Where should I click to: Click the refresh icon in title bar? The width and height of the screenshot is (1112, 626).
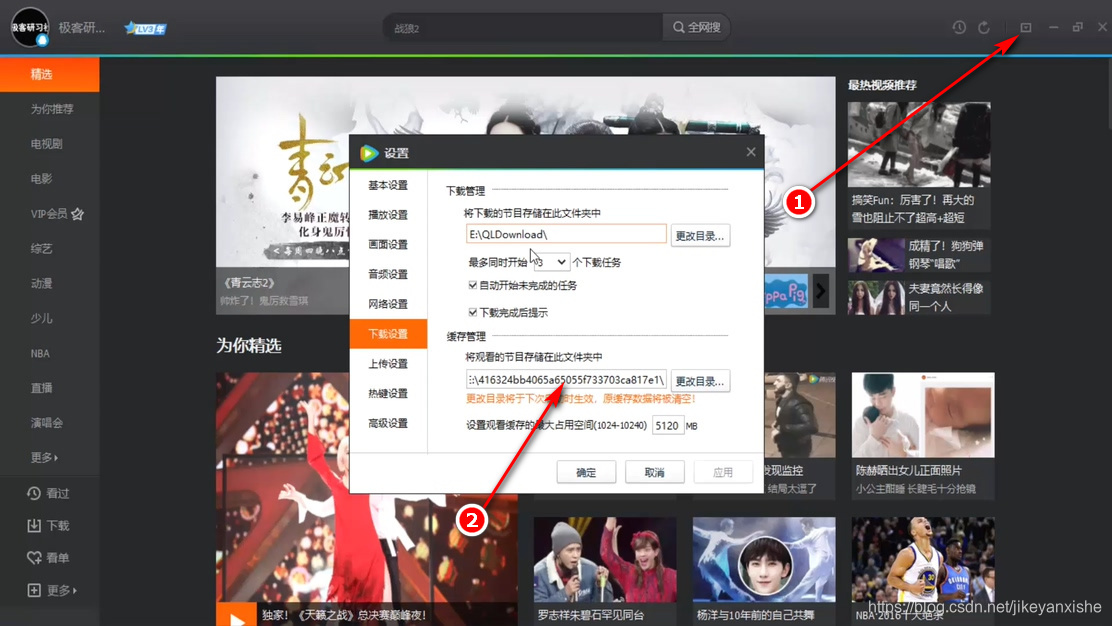[984, 28]
